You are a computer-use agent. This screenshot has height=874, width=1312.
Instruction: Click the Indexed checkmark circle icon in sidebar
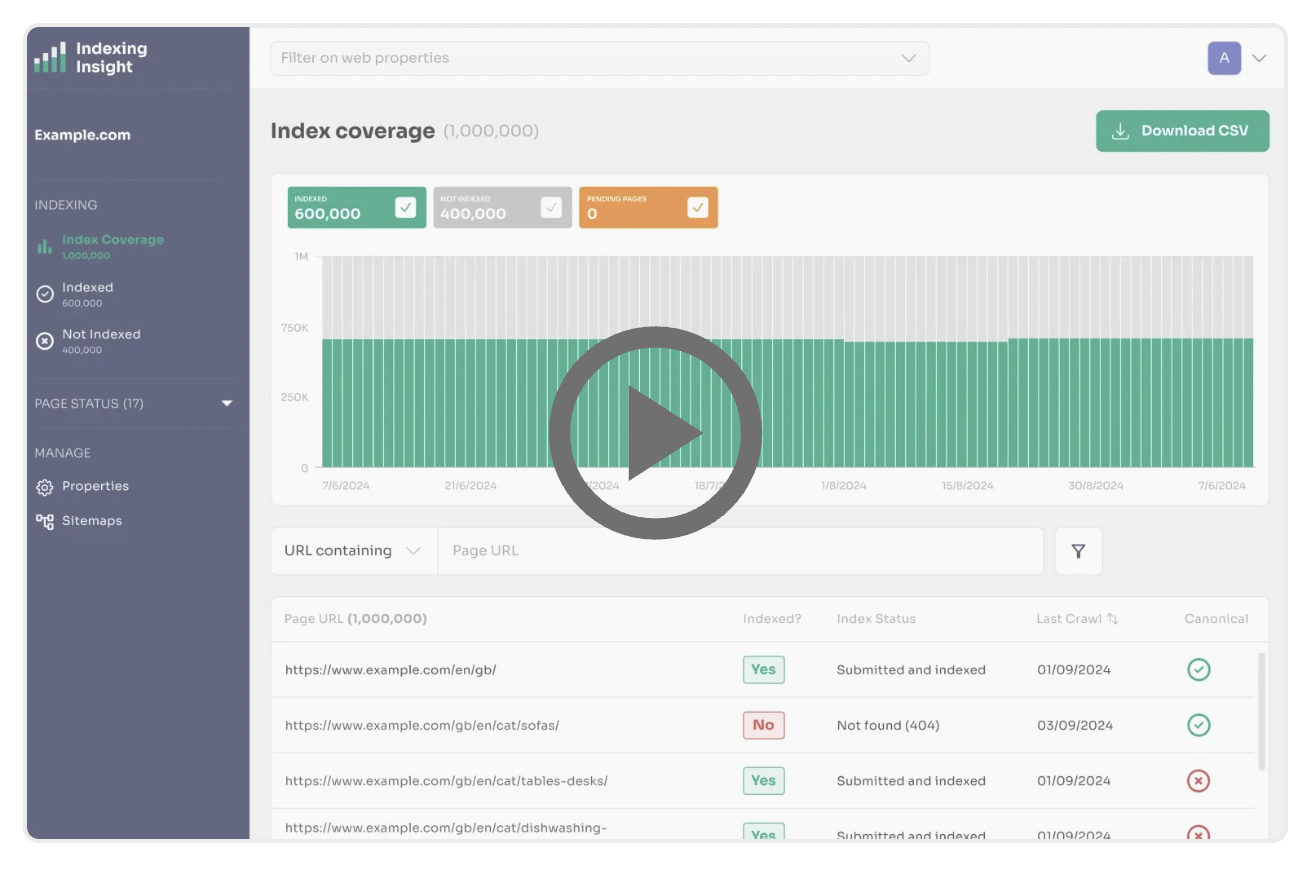(x=45, y=294)
